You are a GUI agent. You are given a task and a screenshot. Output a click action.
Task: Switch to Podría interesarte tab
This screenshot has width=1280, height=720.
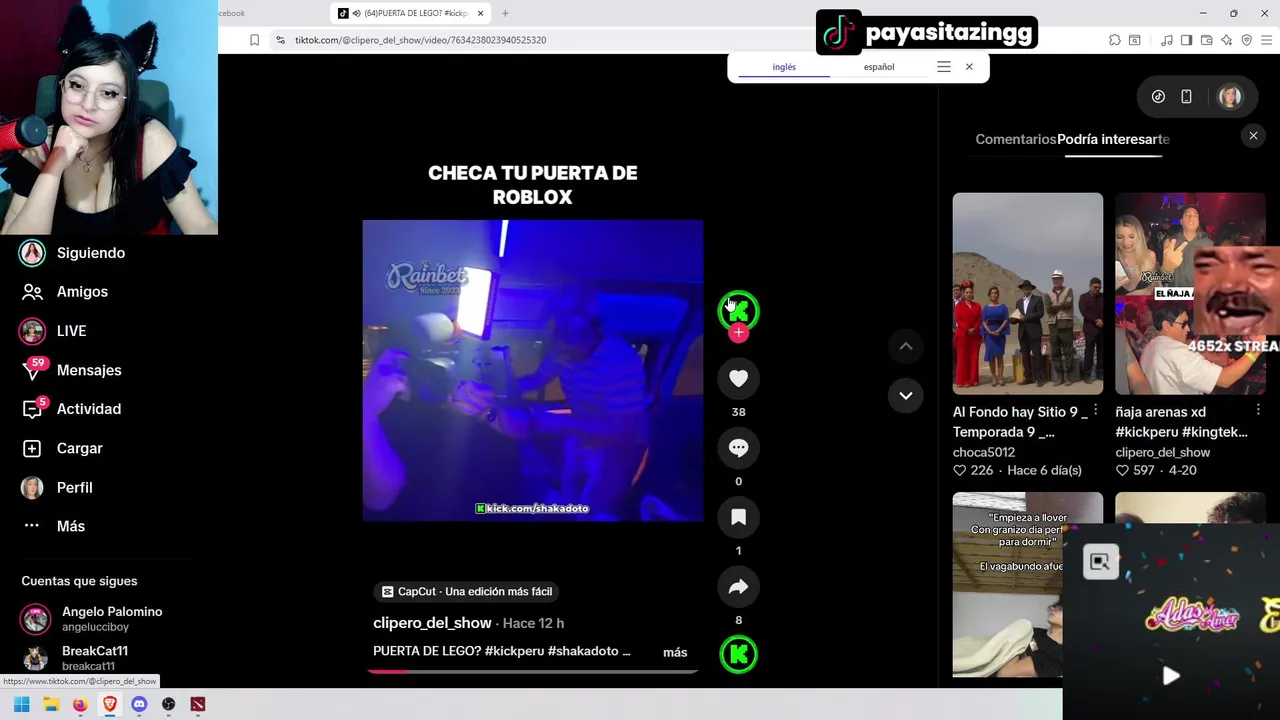coord(1113,139)
